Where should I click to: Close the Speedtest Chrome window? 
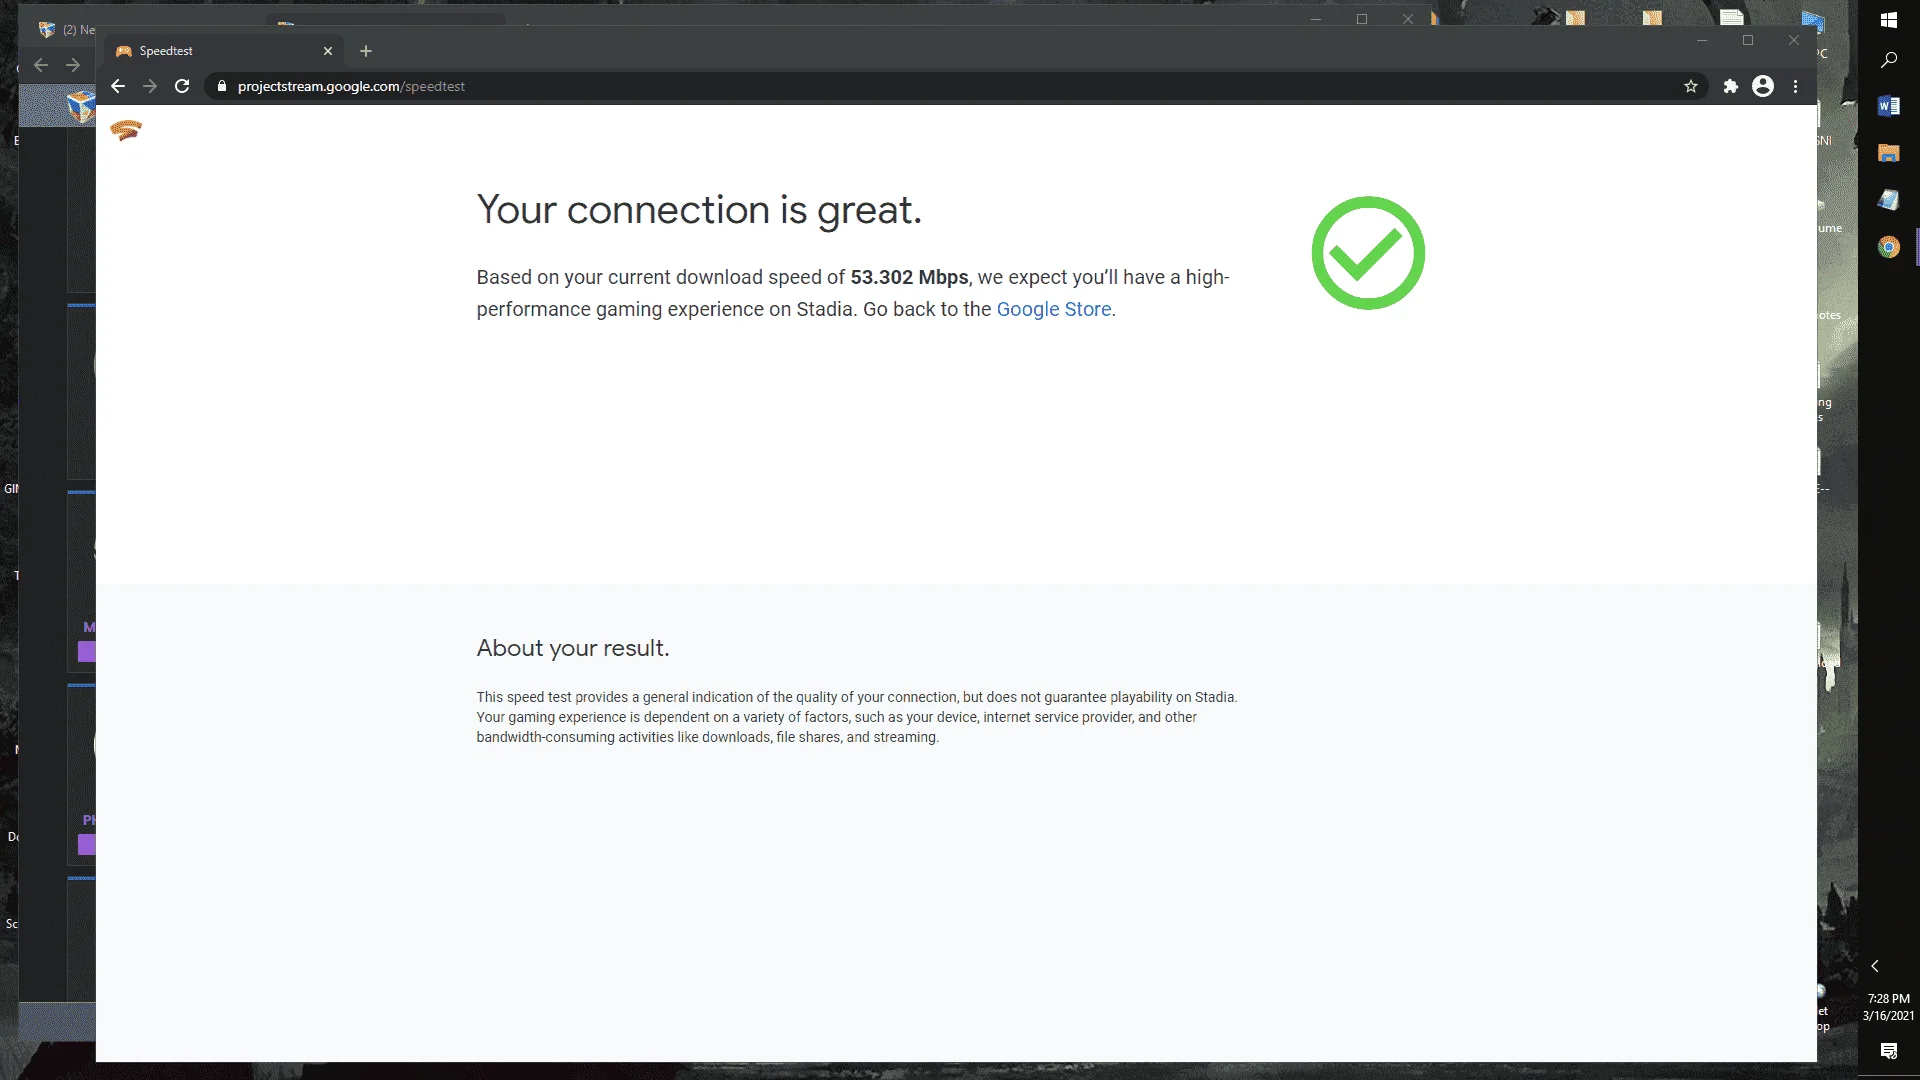click(x=1794, y=40)
